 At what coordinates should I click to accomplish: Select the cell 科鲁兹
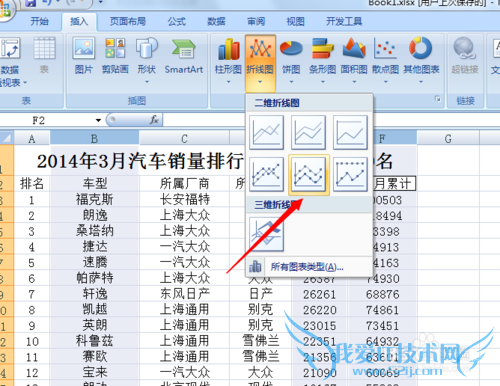coord(95,341)
